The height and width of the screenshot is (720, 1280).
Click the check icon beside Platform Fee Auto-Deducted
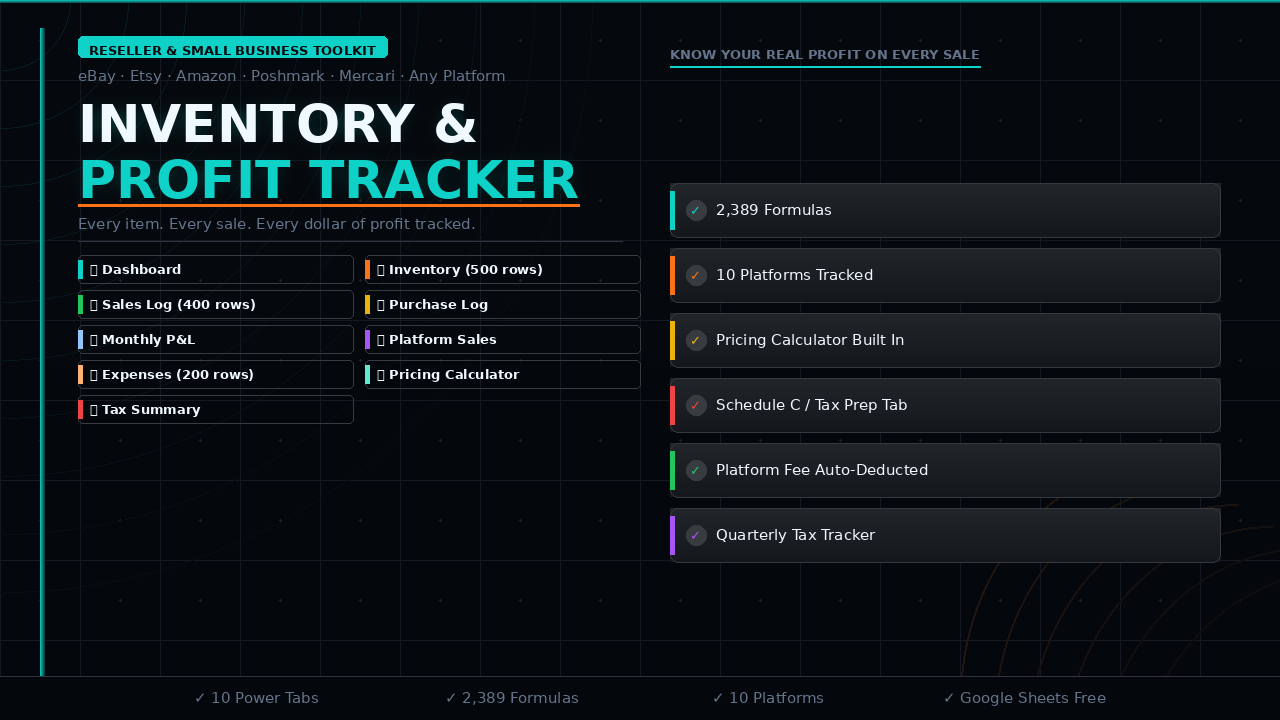[x=696, y=470]
